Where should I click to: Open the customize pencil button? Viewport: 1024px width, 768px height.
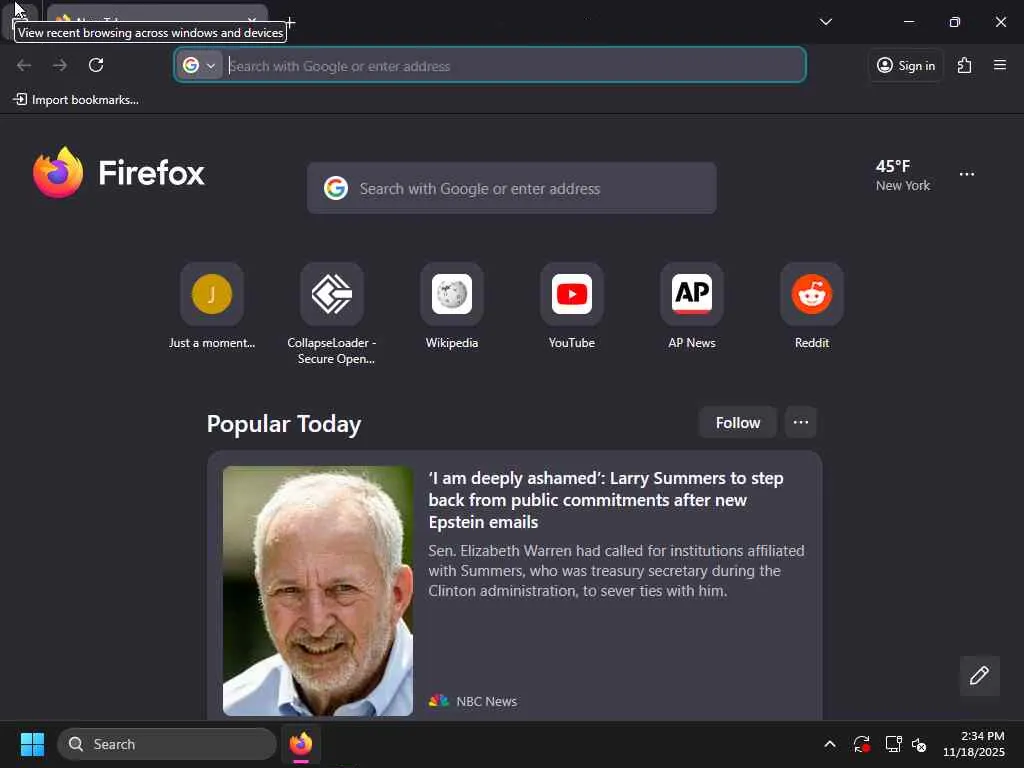pyautogui.click(x=980, y=675)
